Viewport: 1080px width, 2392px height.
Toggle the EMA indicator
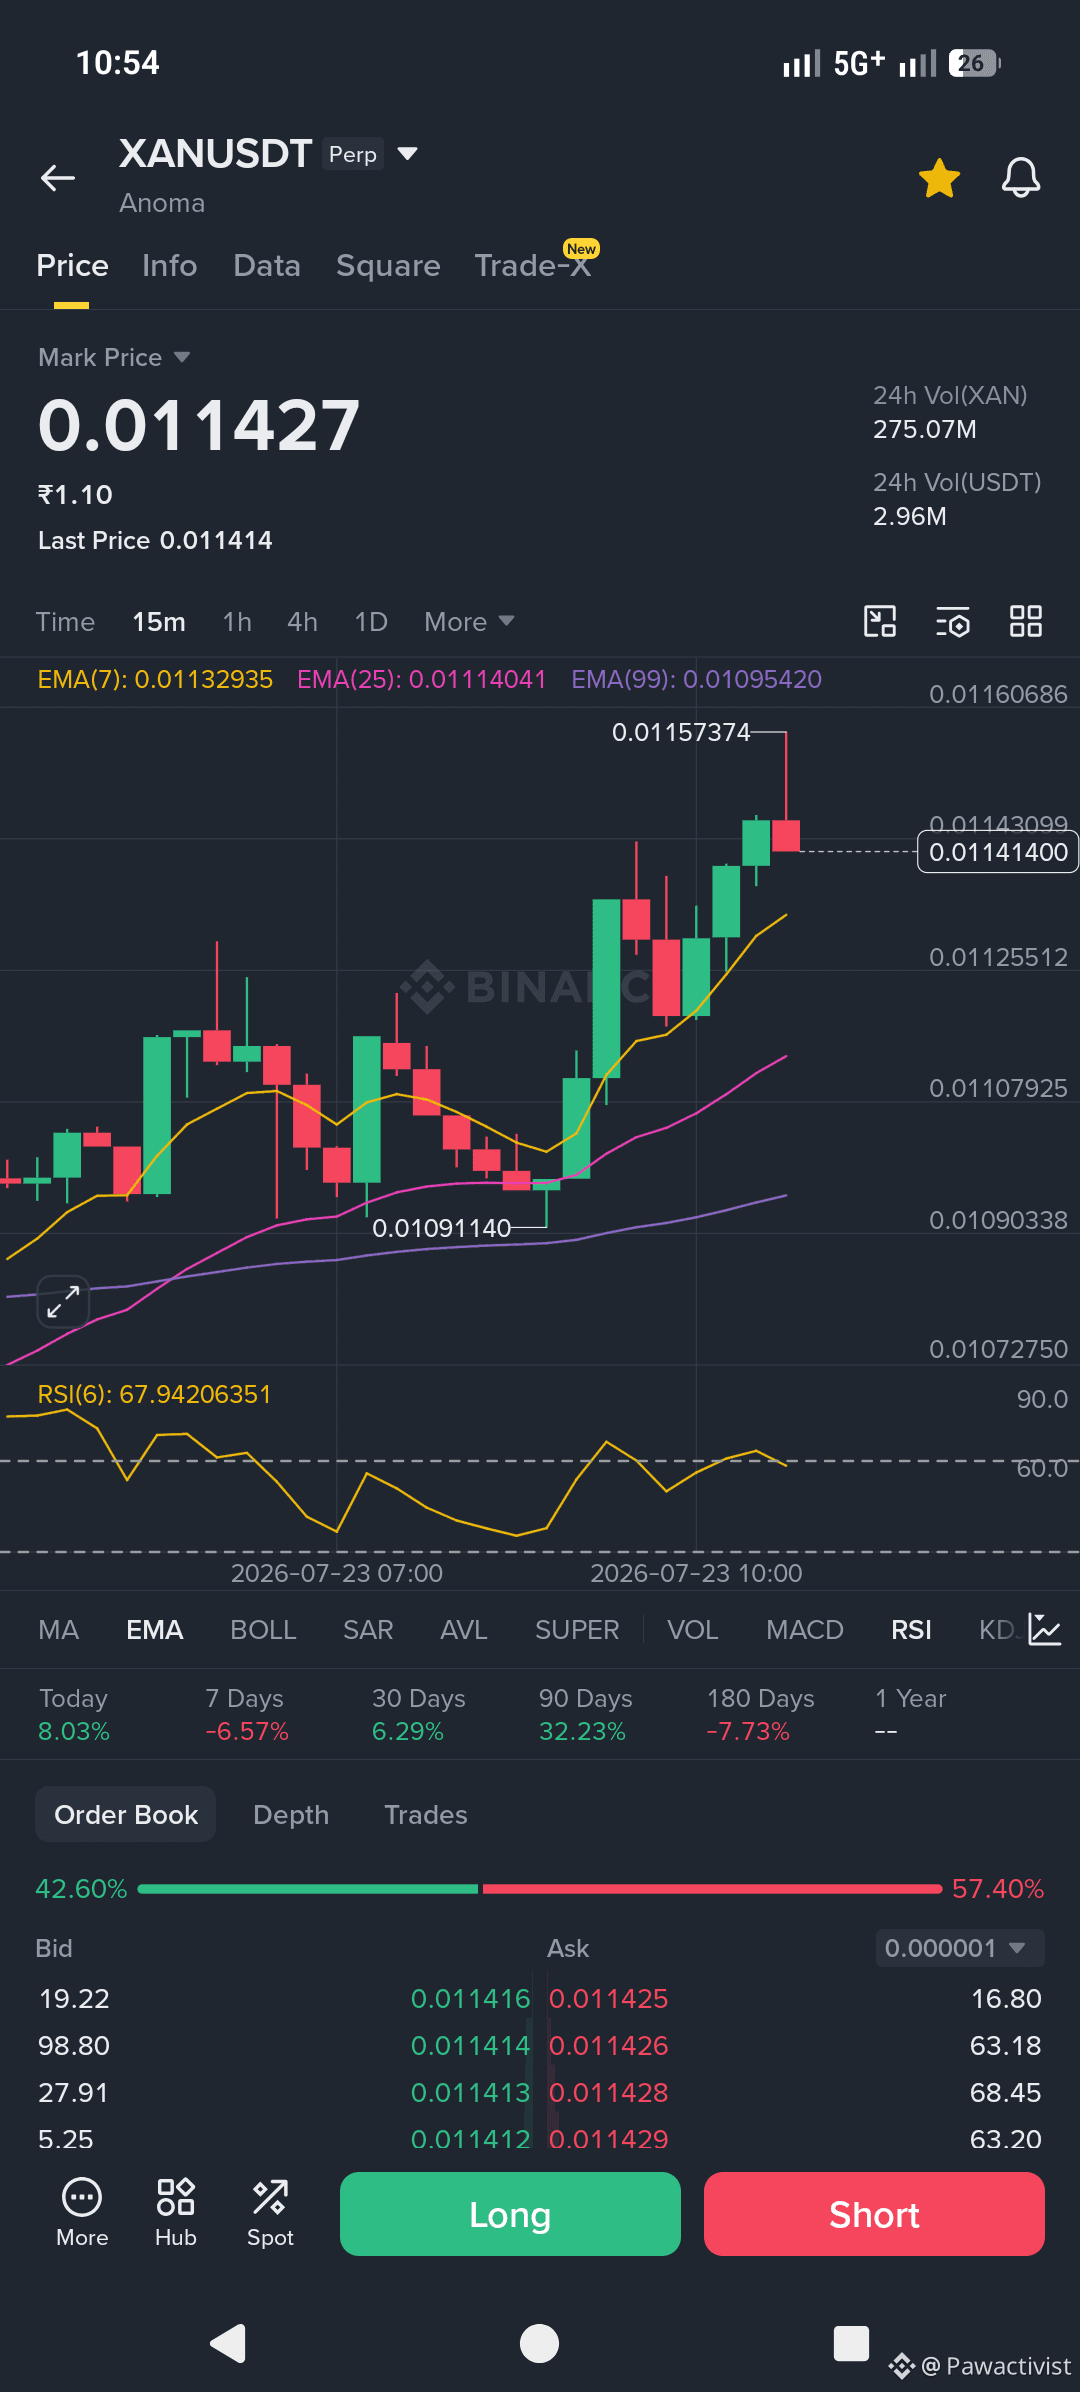point(154,1630)
